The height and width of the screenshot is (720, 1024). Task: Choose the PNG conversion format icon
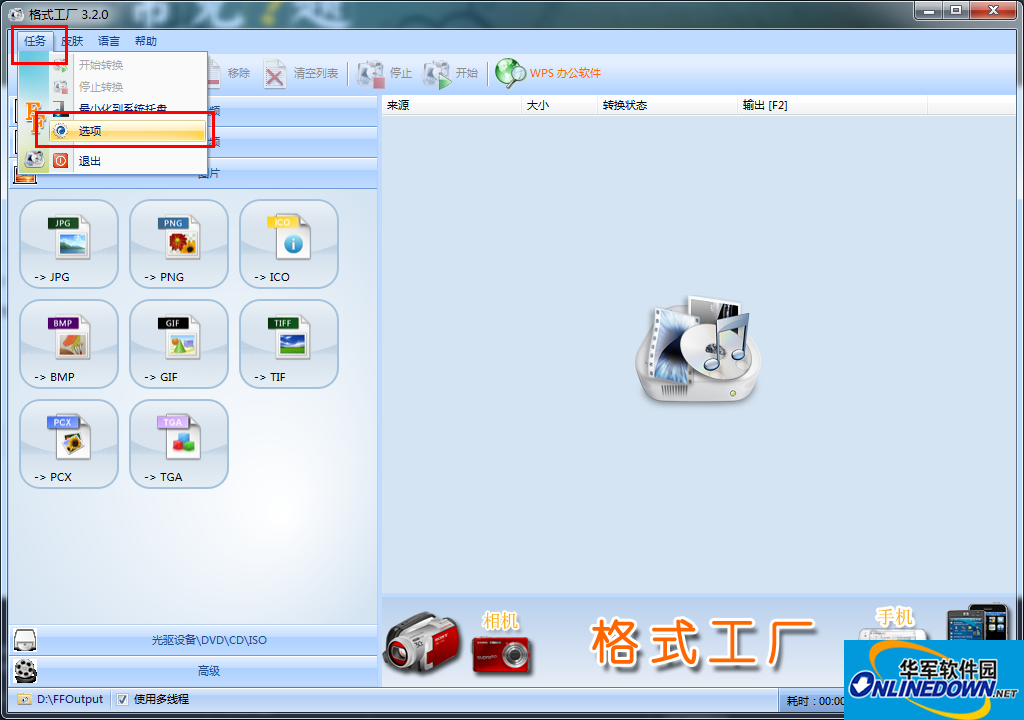coord(179,243)
